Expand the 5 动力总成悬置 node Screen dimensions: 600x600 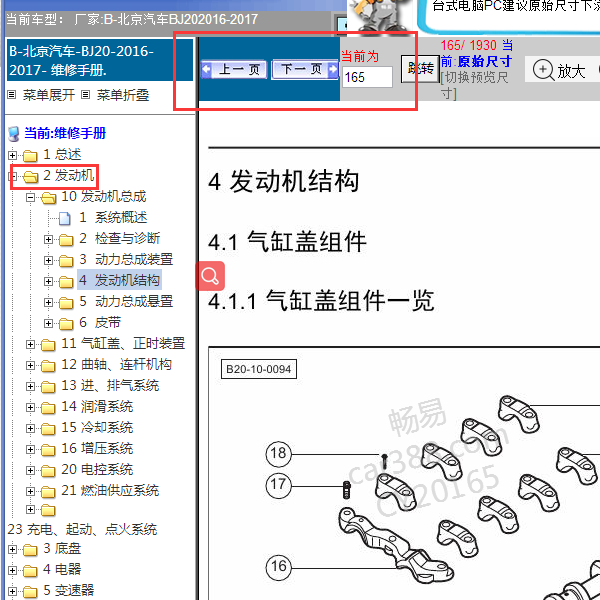[x=48, y=302]
